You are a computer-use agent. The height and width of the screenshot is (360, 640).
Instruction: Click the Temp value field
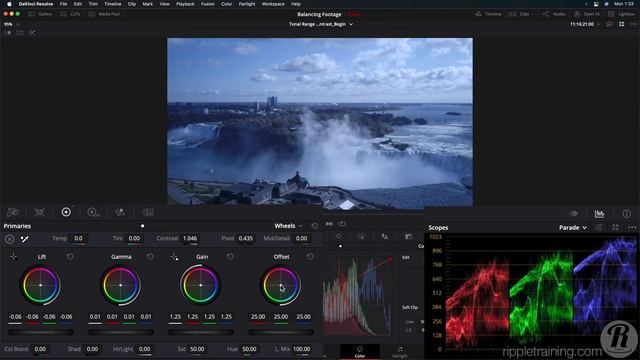point(78,238)
